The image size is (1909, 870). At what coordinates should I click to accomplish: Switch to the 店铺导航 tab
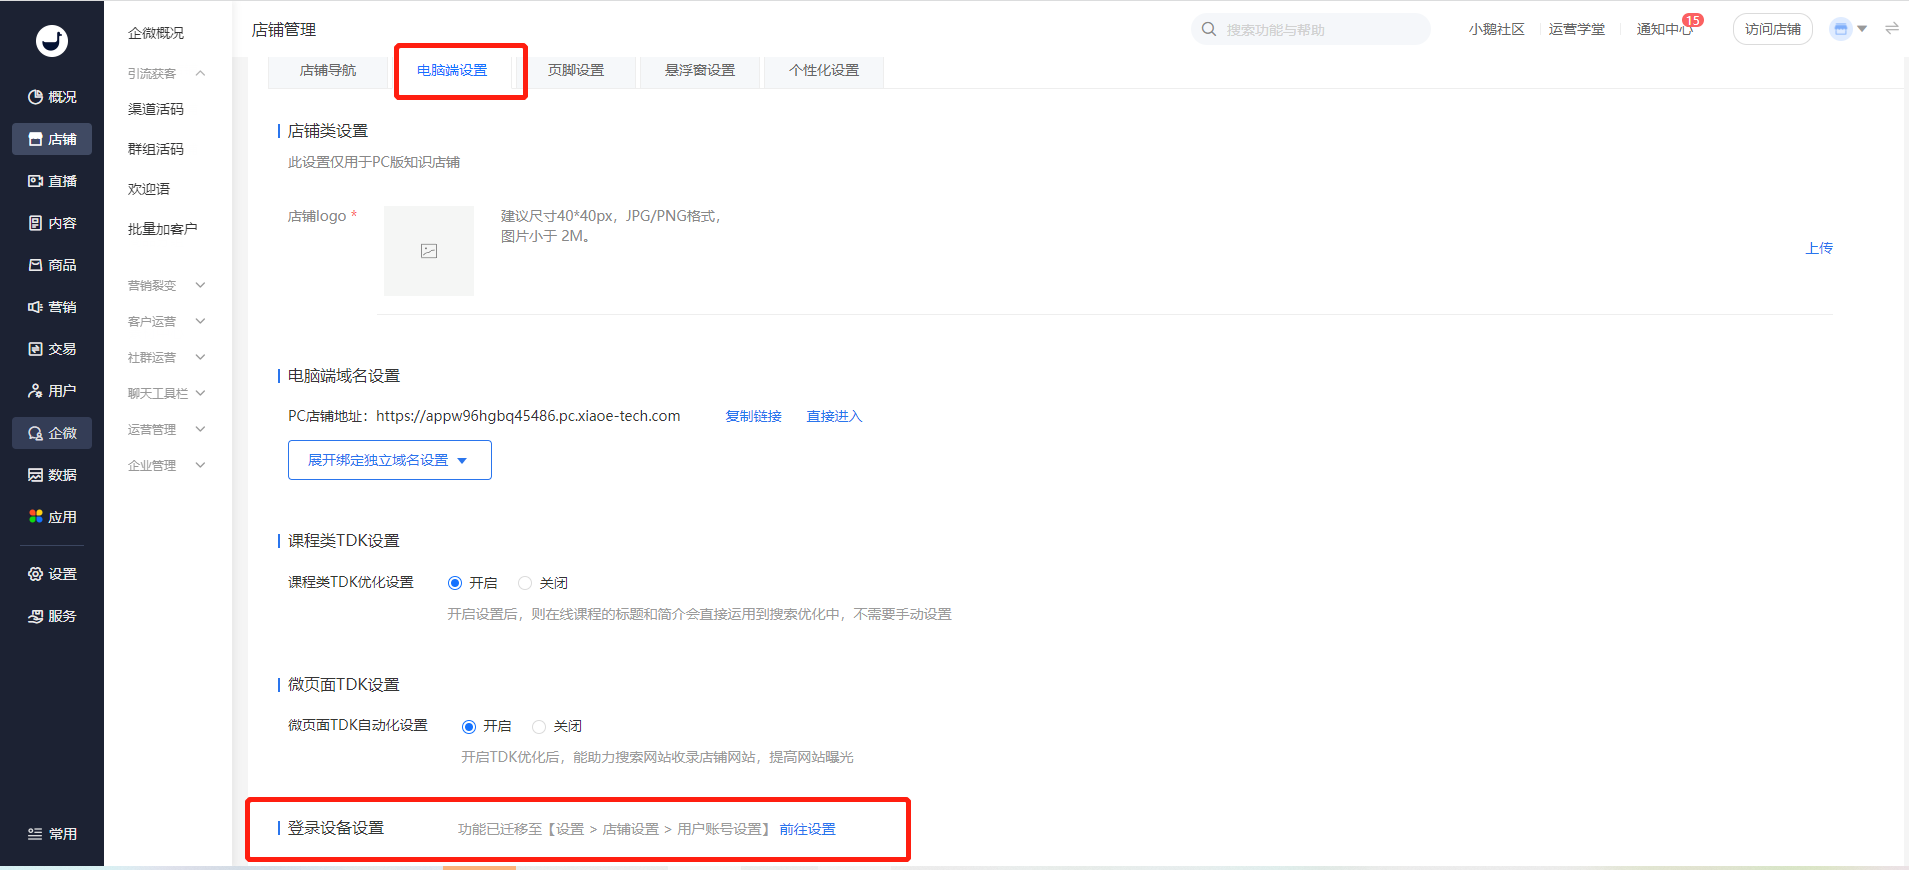tap(328, 70)
